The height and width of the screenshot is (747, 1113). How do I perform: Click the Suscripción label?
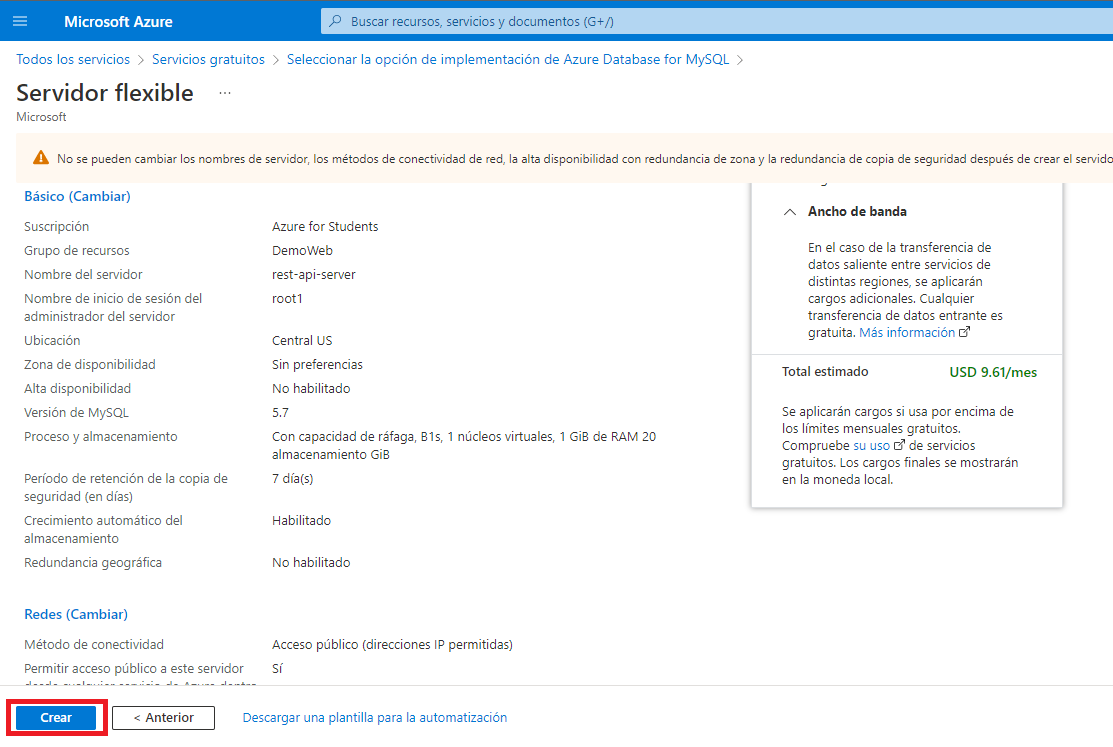57,227
